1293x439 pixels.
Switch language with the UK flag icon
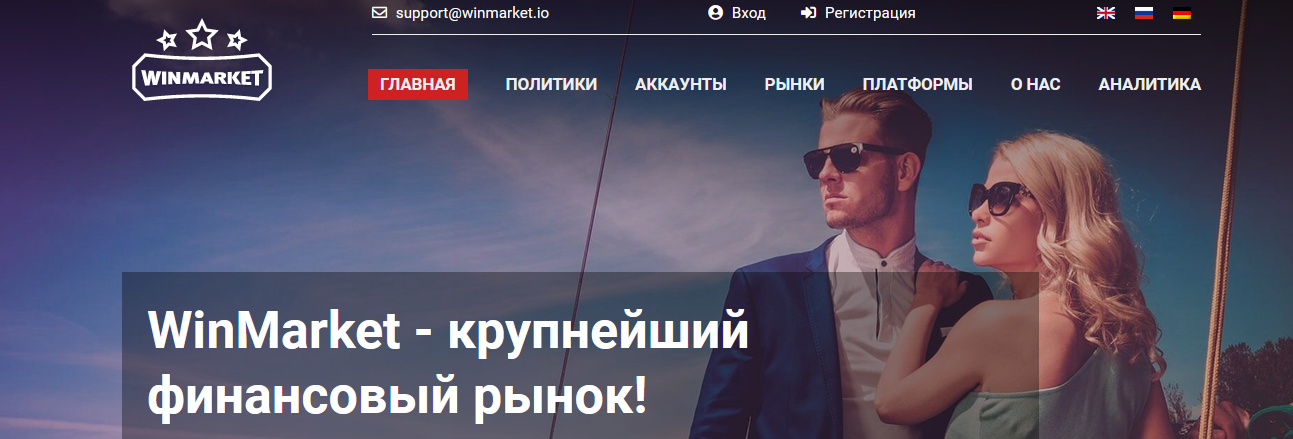pos(1106,13)
